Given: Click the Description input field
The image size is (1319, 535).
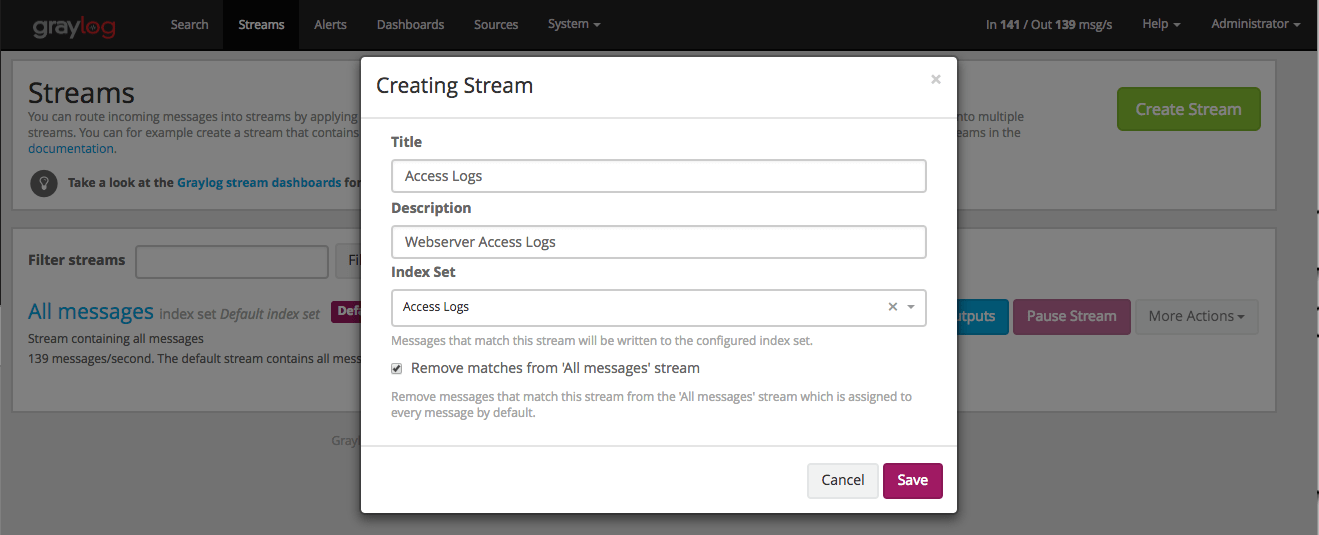Looking at the screenshot, I should [x=658, y=242].
